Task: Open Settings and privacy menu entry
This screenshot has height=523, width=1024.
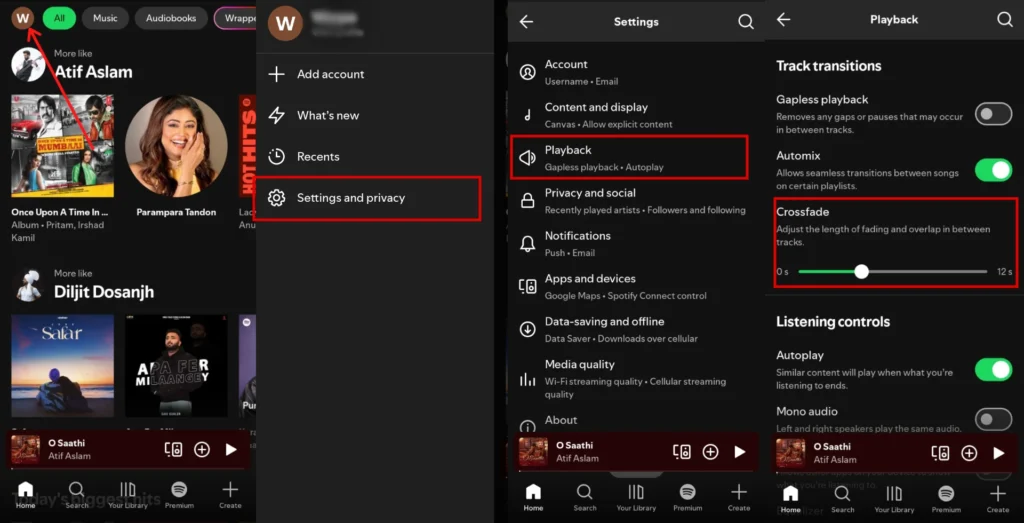Action: tap(367, 198)
